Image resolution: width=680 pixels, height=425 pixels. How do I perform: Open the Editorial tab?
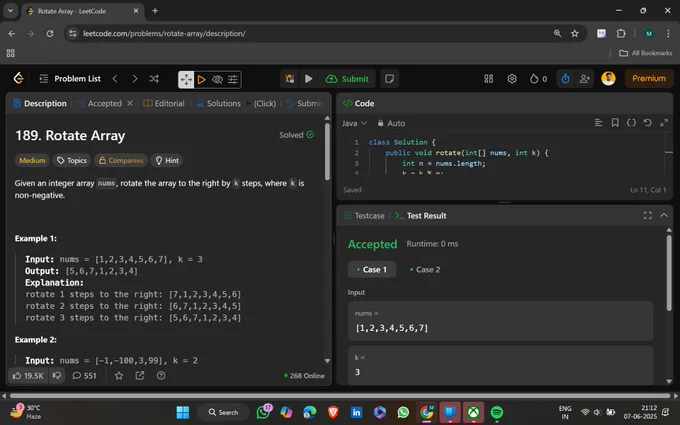click(x=164, y=103)
